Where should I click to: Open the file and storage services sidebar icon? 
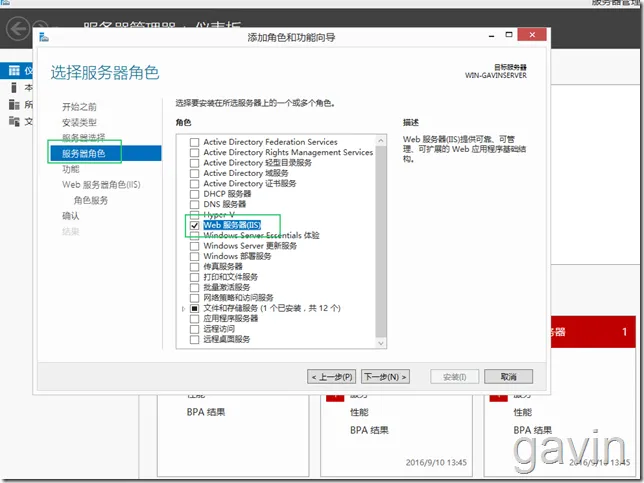click(14, 121)
